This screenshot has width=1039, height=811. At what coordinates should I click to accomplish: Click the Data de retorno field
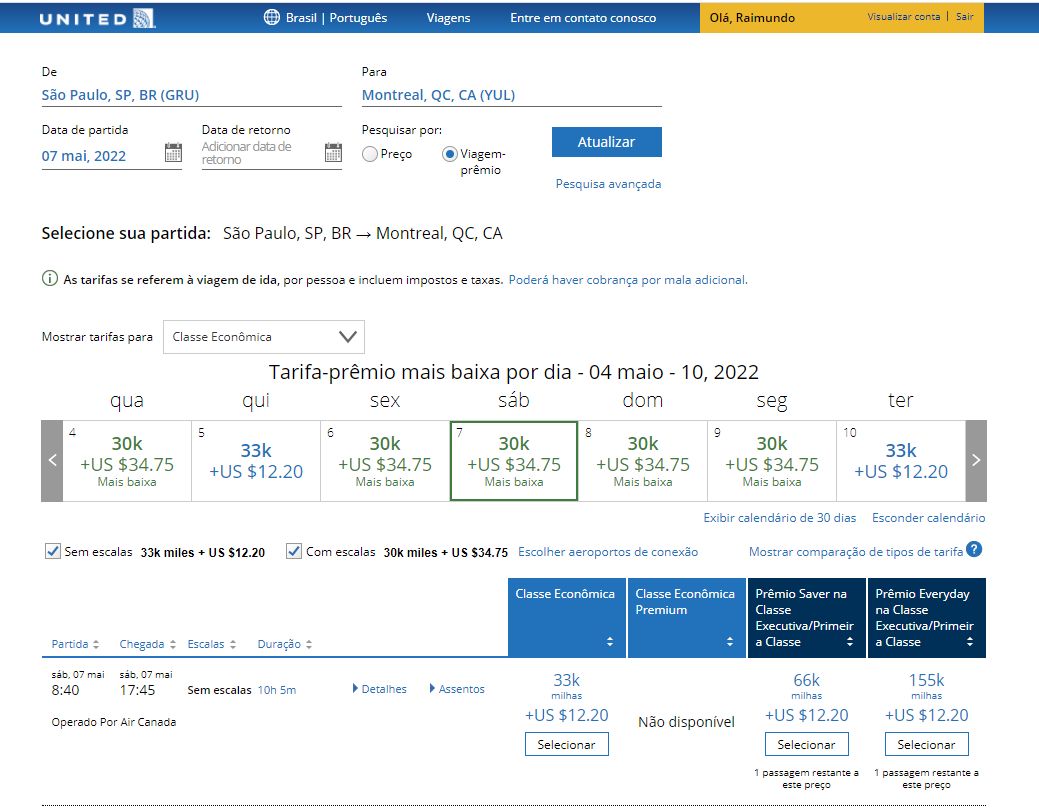pos(262,153)
